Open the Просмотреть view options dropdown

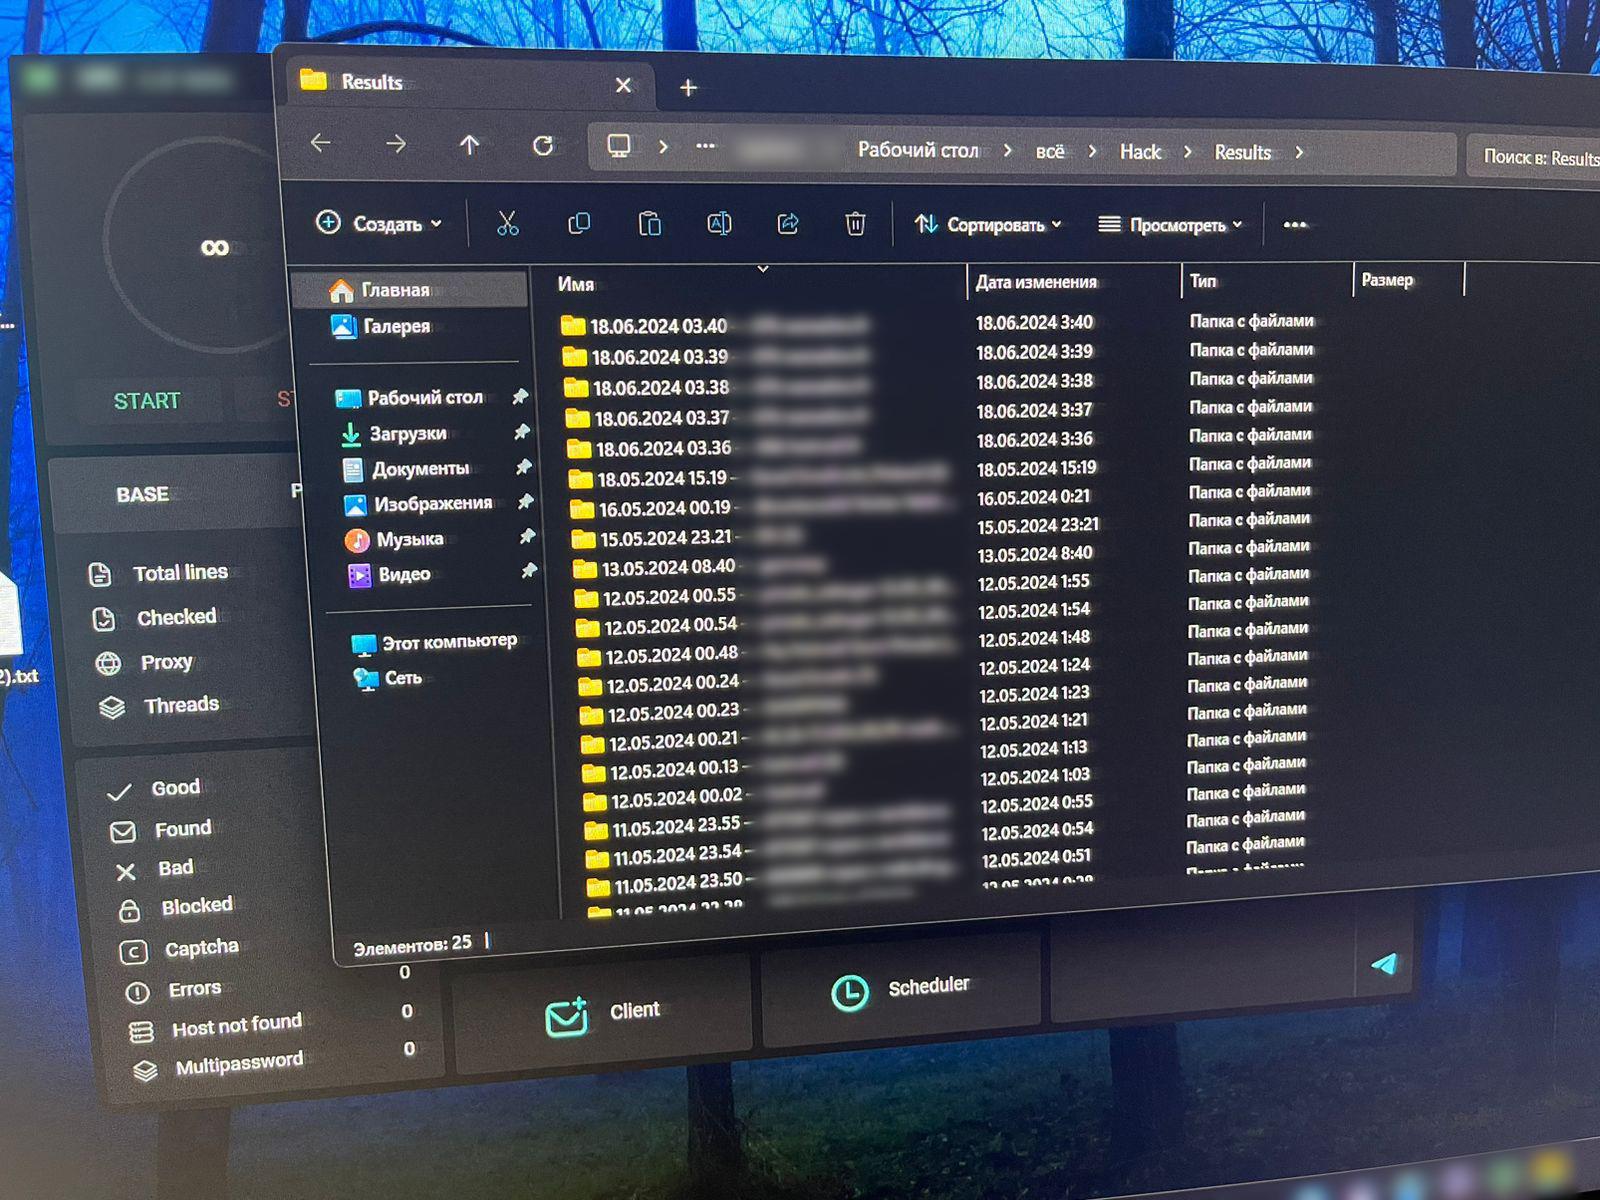point(1170,225)
